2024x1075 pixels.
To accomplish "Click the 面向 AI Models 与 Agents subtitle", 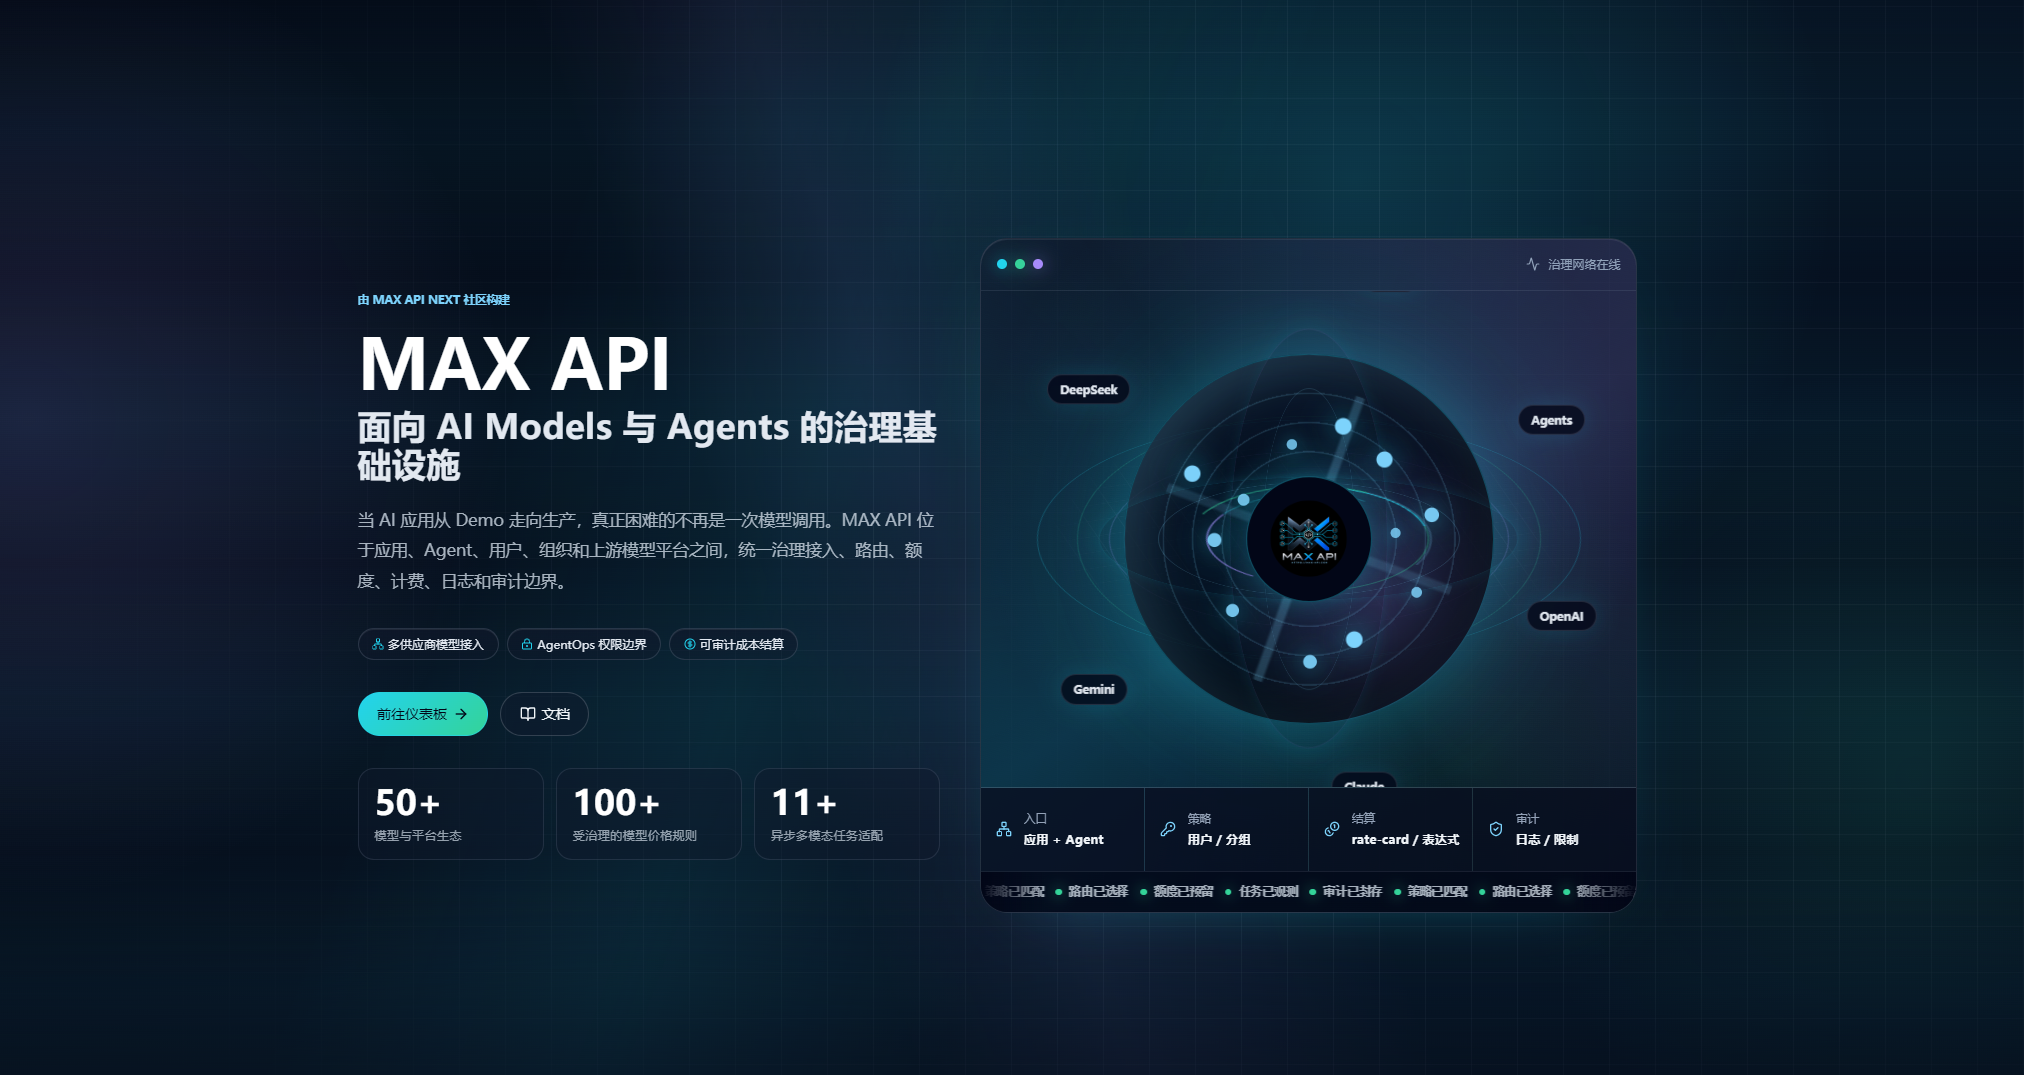I will click(648, 446).
